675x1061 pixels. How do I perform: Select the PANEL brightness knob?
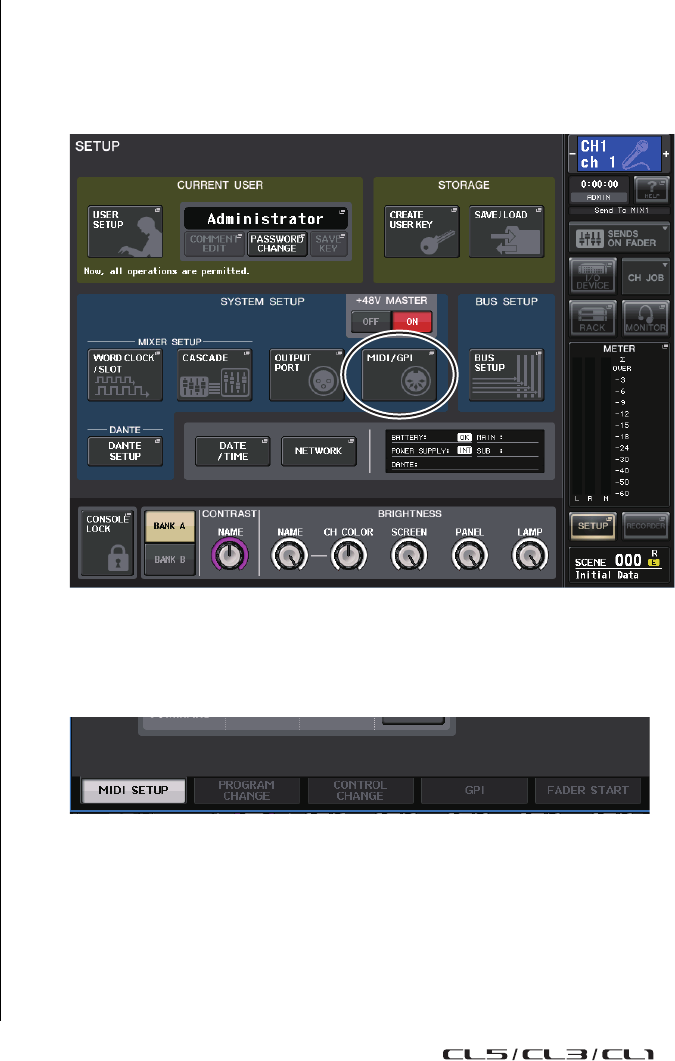469,556
